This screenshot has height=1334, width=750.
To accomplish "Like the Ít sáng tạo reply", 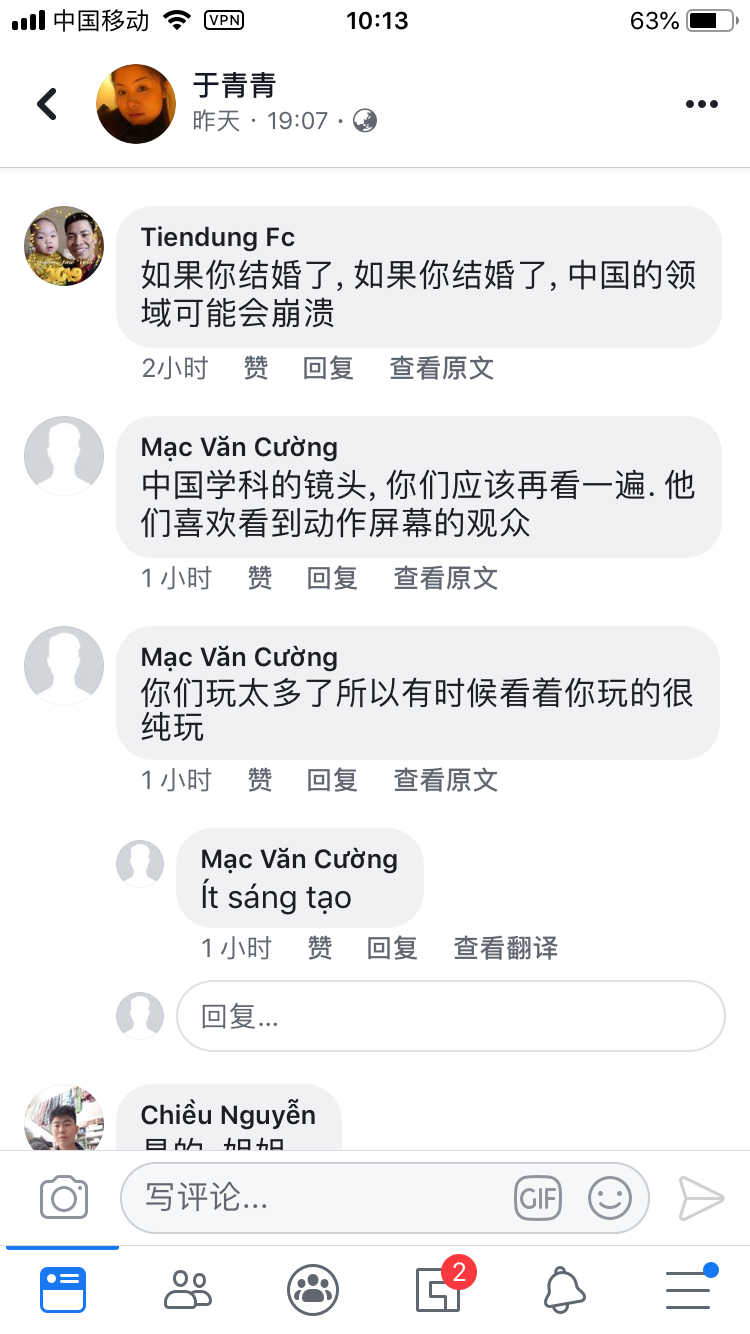I will (320, 948).
